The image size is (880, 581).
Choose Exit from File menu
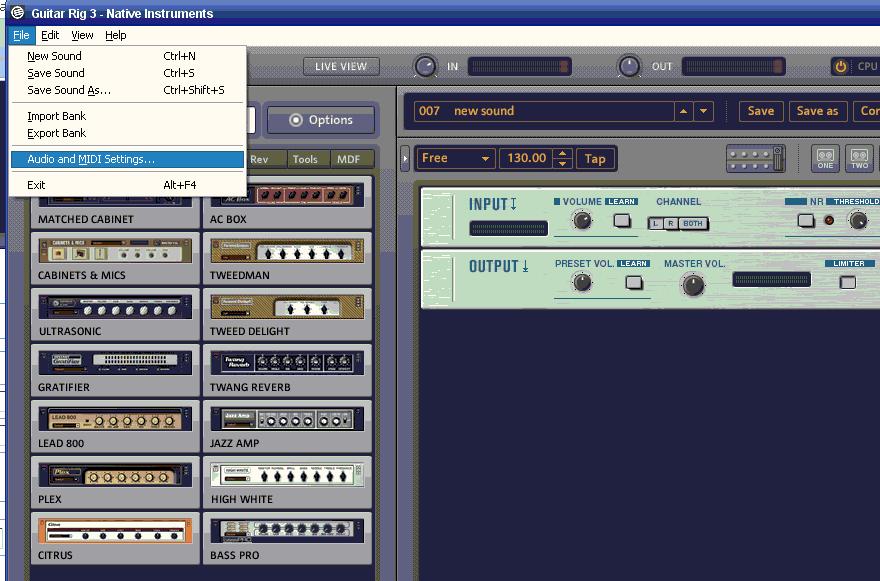(x=127, y=185)
